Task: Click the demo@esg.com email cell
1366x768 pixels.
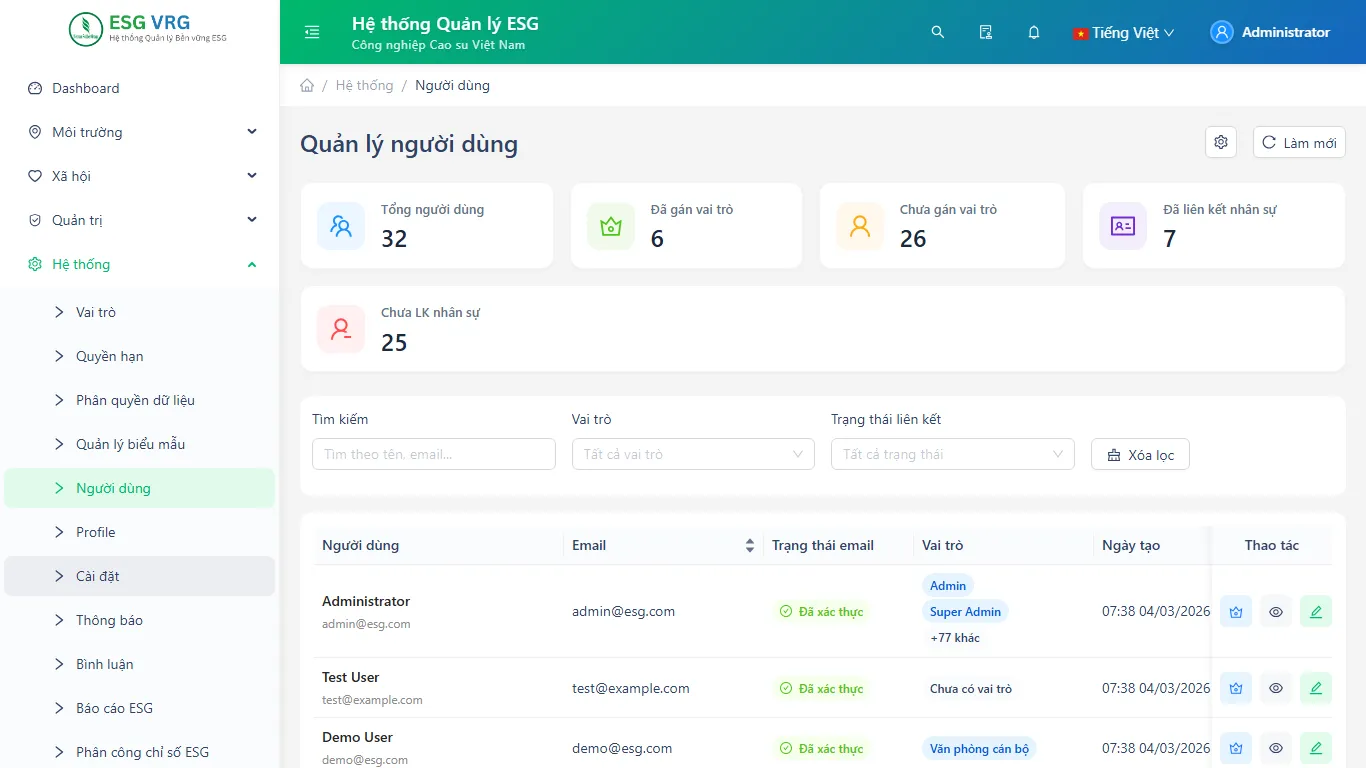Action: click(x=622, y=748)
